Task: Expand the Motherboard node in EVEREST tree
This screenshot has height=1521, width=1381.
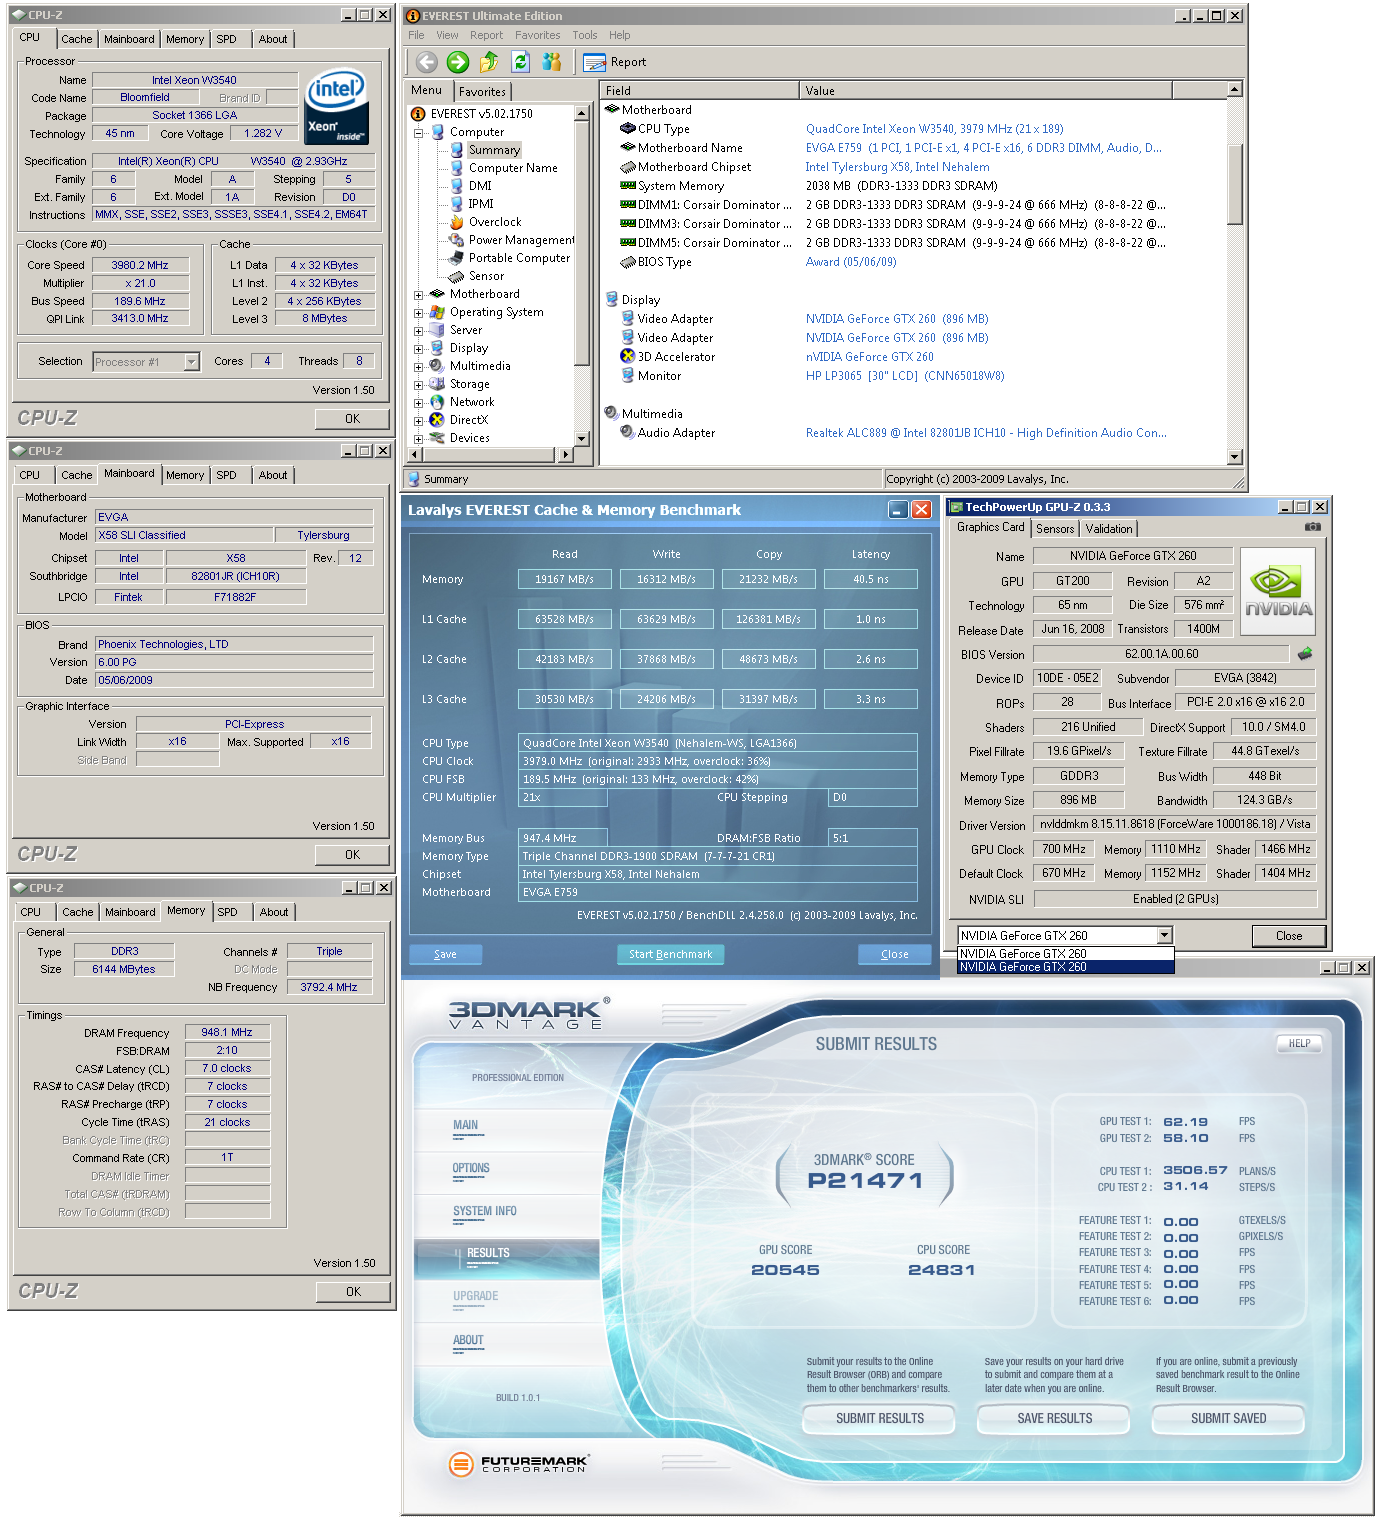Action: tap(419, 295)
